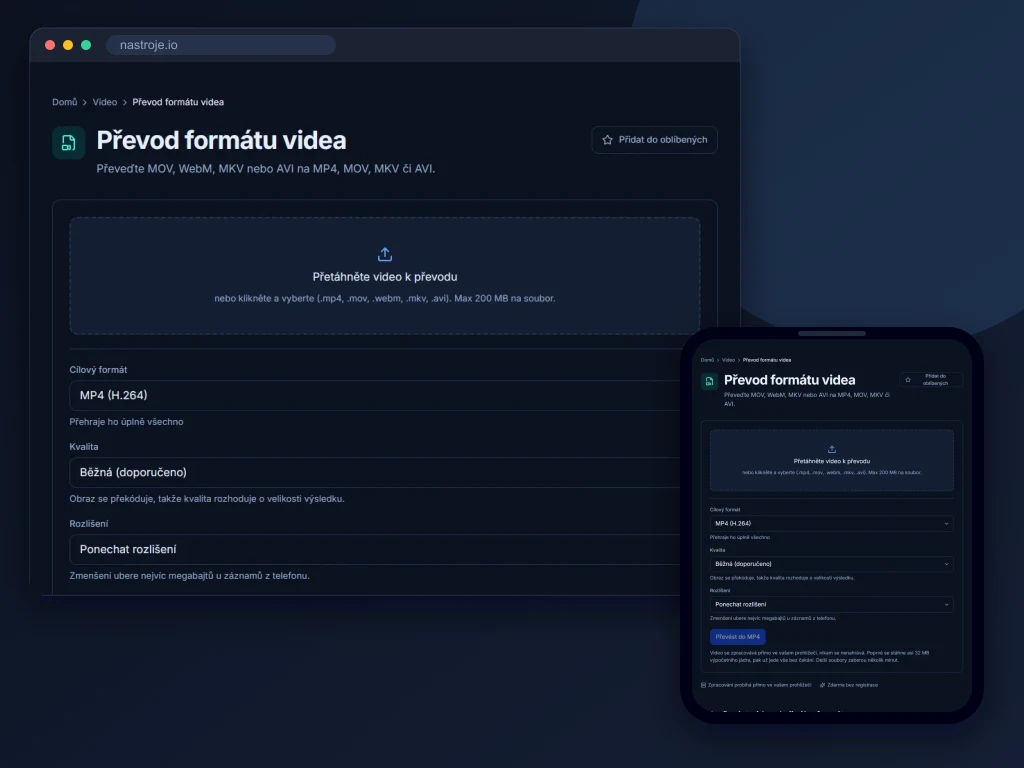Image resolution: width=1024 pixels, height=768 pixels.
Task: Click desktop hint 'Zmenšení ubere nejvíc megabajtů'
Action: coord(189,576)
